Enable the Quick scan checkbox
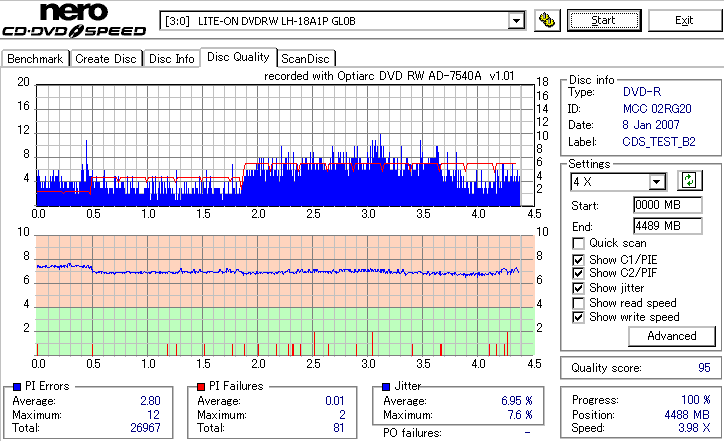The height and width of the screenshot is (441, 724). pos(578,243)
